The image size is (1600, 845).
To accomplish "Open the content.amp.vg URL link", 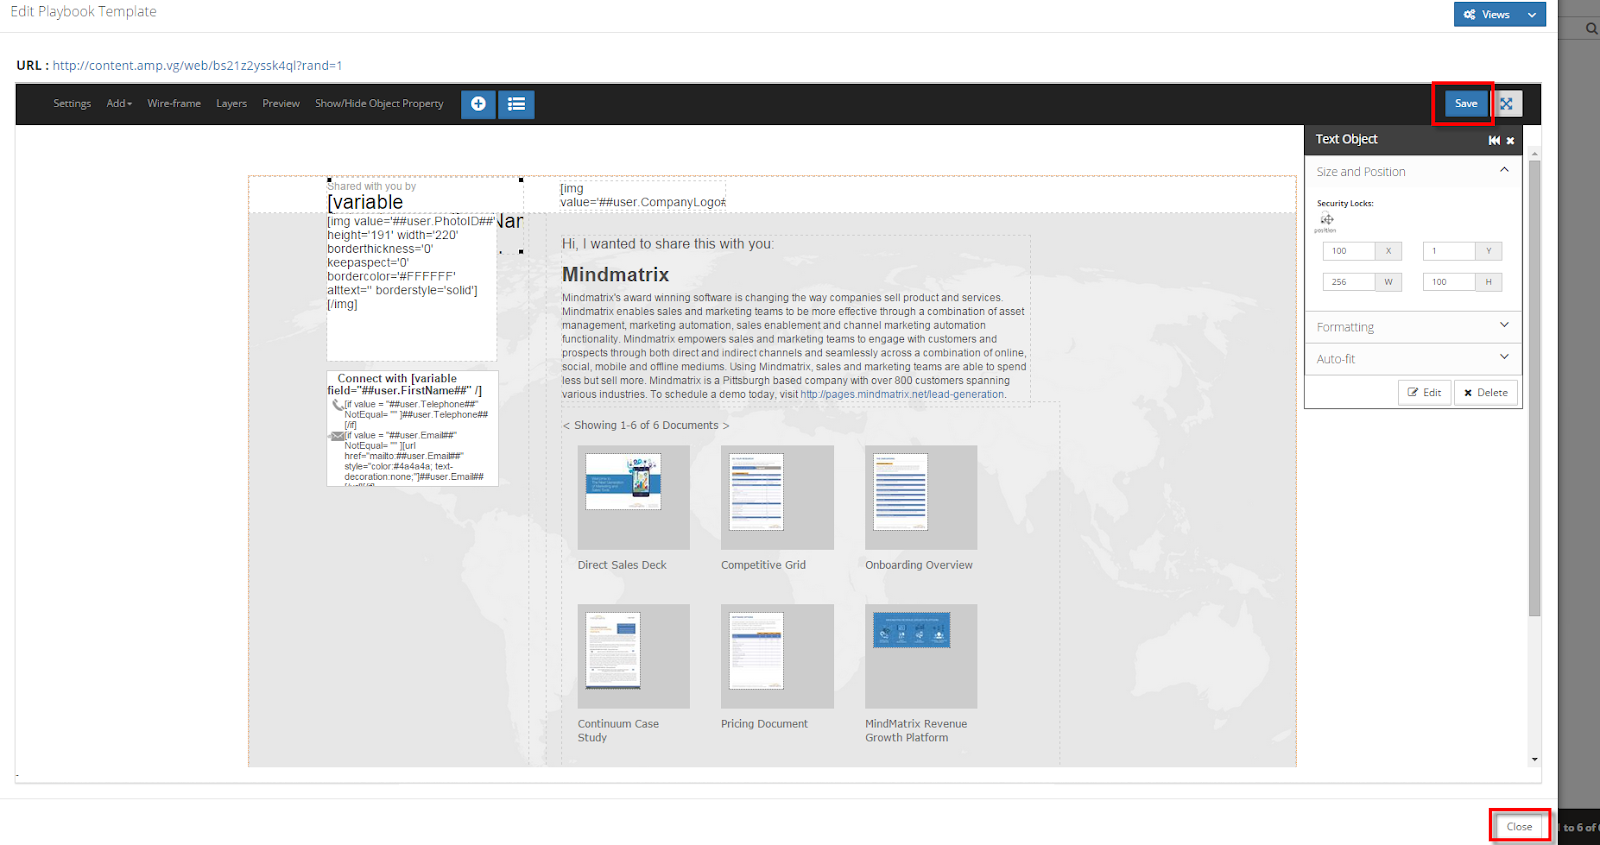I will click(x=197, y=66).
